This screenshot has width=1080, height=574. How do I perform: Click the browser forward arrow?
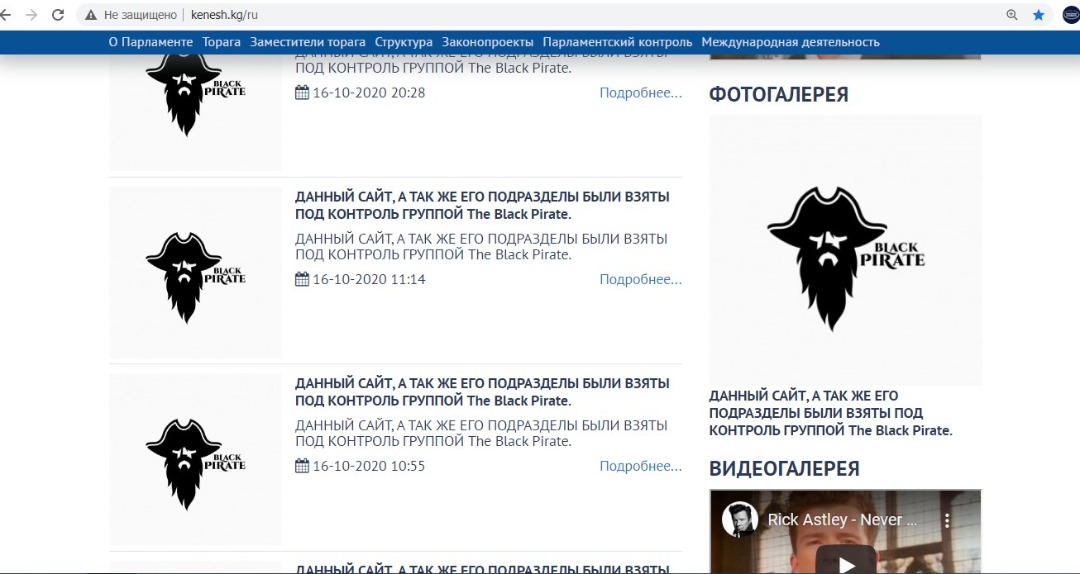31,15
